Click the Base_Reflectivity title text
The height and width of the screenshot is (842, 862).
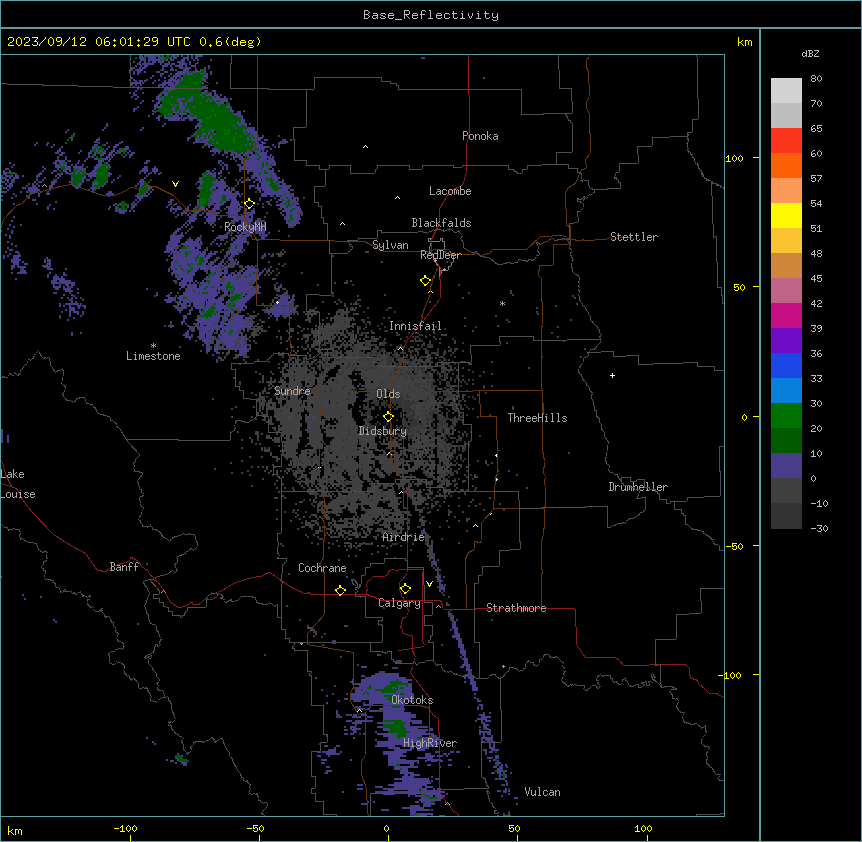(431, 15)
